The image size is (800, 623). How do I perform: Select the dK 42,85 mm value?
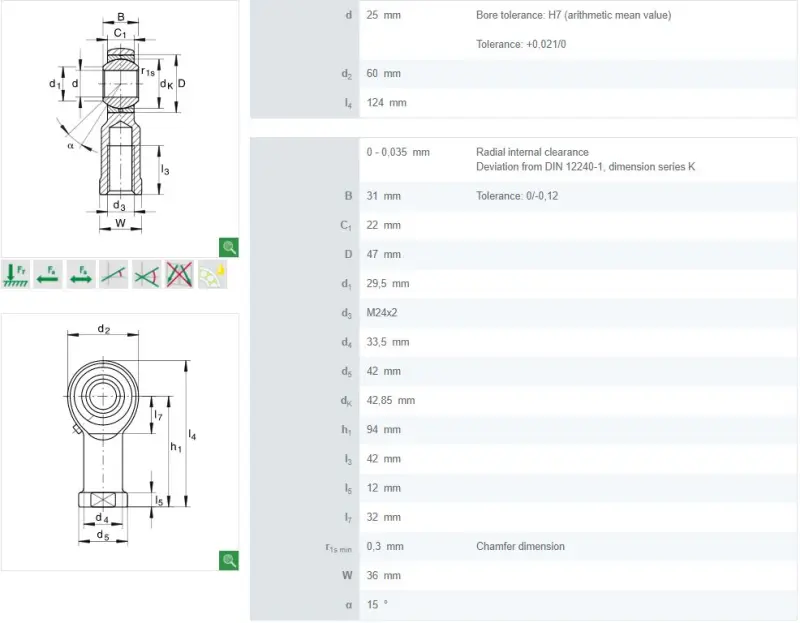point(390,401)
